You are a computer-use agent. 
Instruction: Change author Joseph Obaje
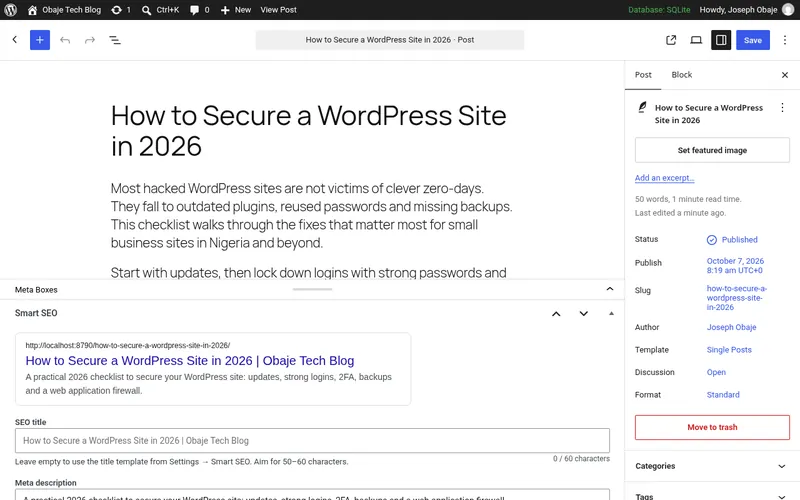(731, 327)
